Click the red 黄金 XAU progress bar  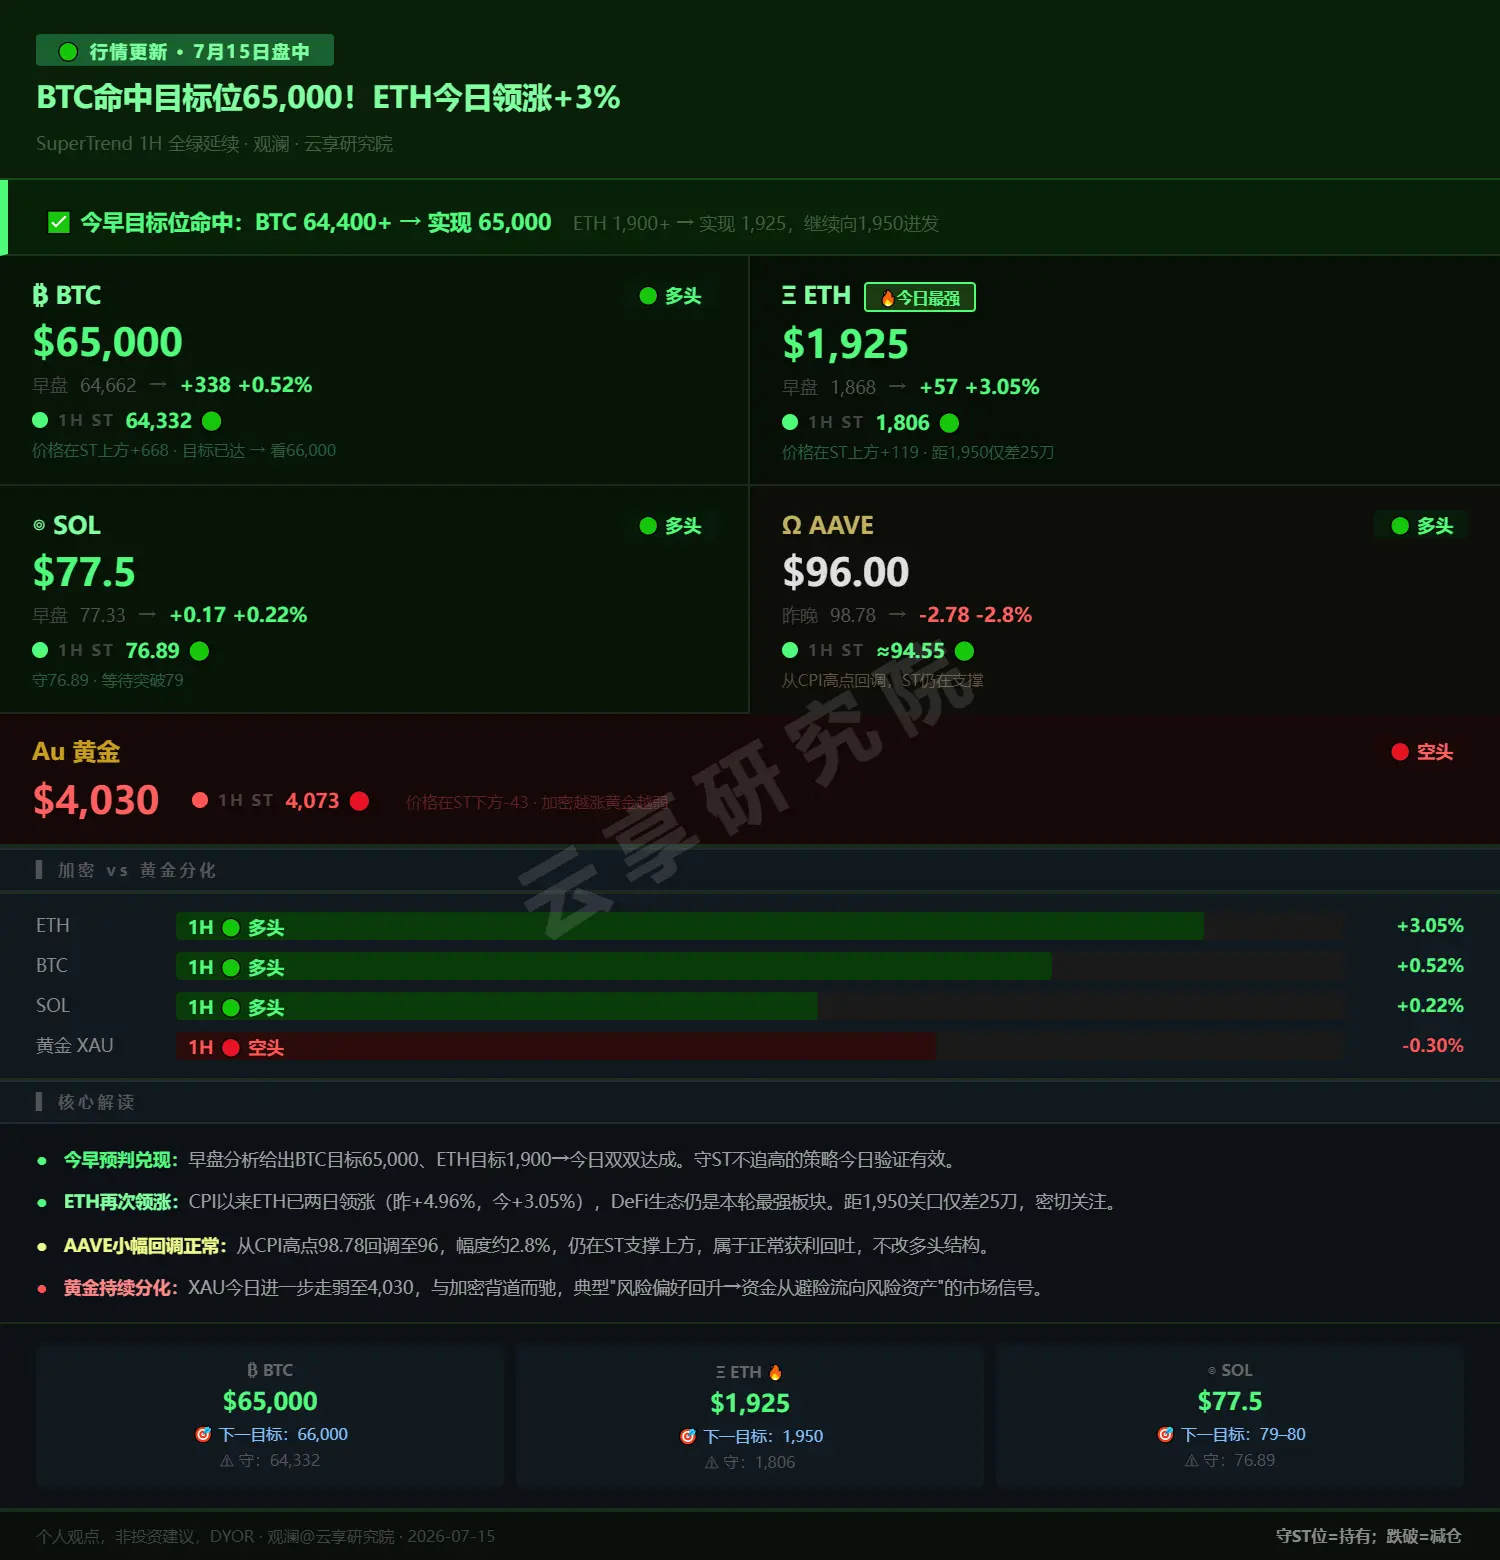click(x=556, y=1046)
